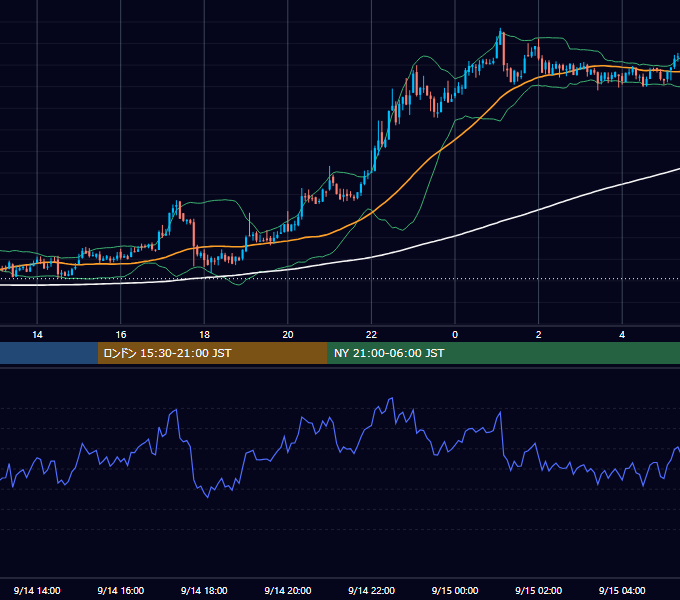Click the 9/15 02:00 time label
Screen dimensions: 680x600
[x=538, y=590]
